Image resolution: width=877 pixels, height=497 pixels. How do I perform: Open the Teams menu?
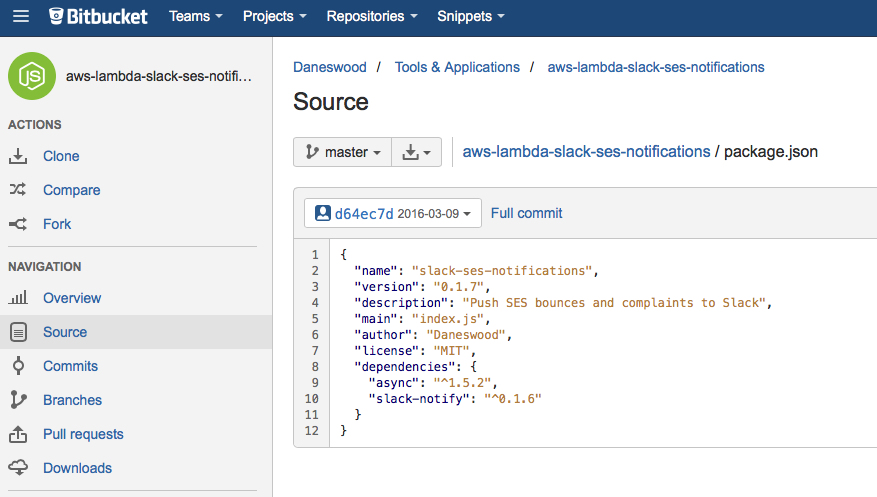196,16
